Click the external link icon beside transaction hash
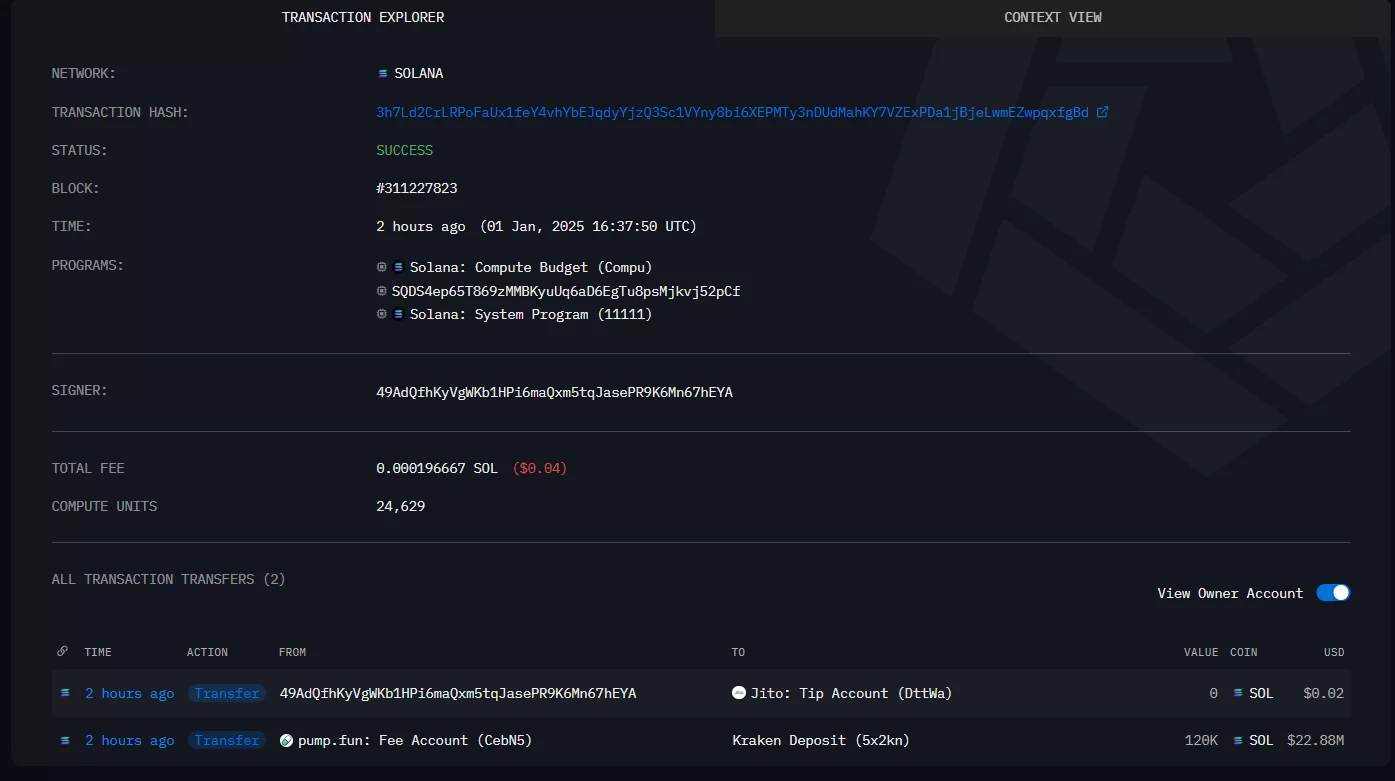 [1103, 112]
